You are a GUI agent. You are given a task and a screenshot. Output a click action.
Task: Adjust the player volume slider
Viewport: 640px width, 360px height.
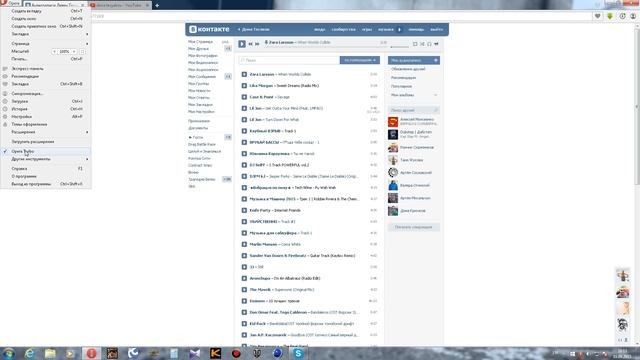coord(399,47)
